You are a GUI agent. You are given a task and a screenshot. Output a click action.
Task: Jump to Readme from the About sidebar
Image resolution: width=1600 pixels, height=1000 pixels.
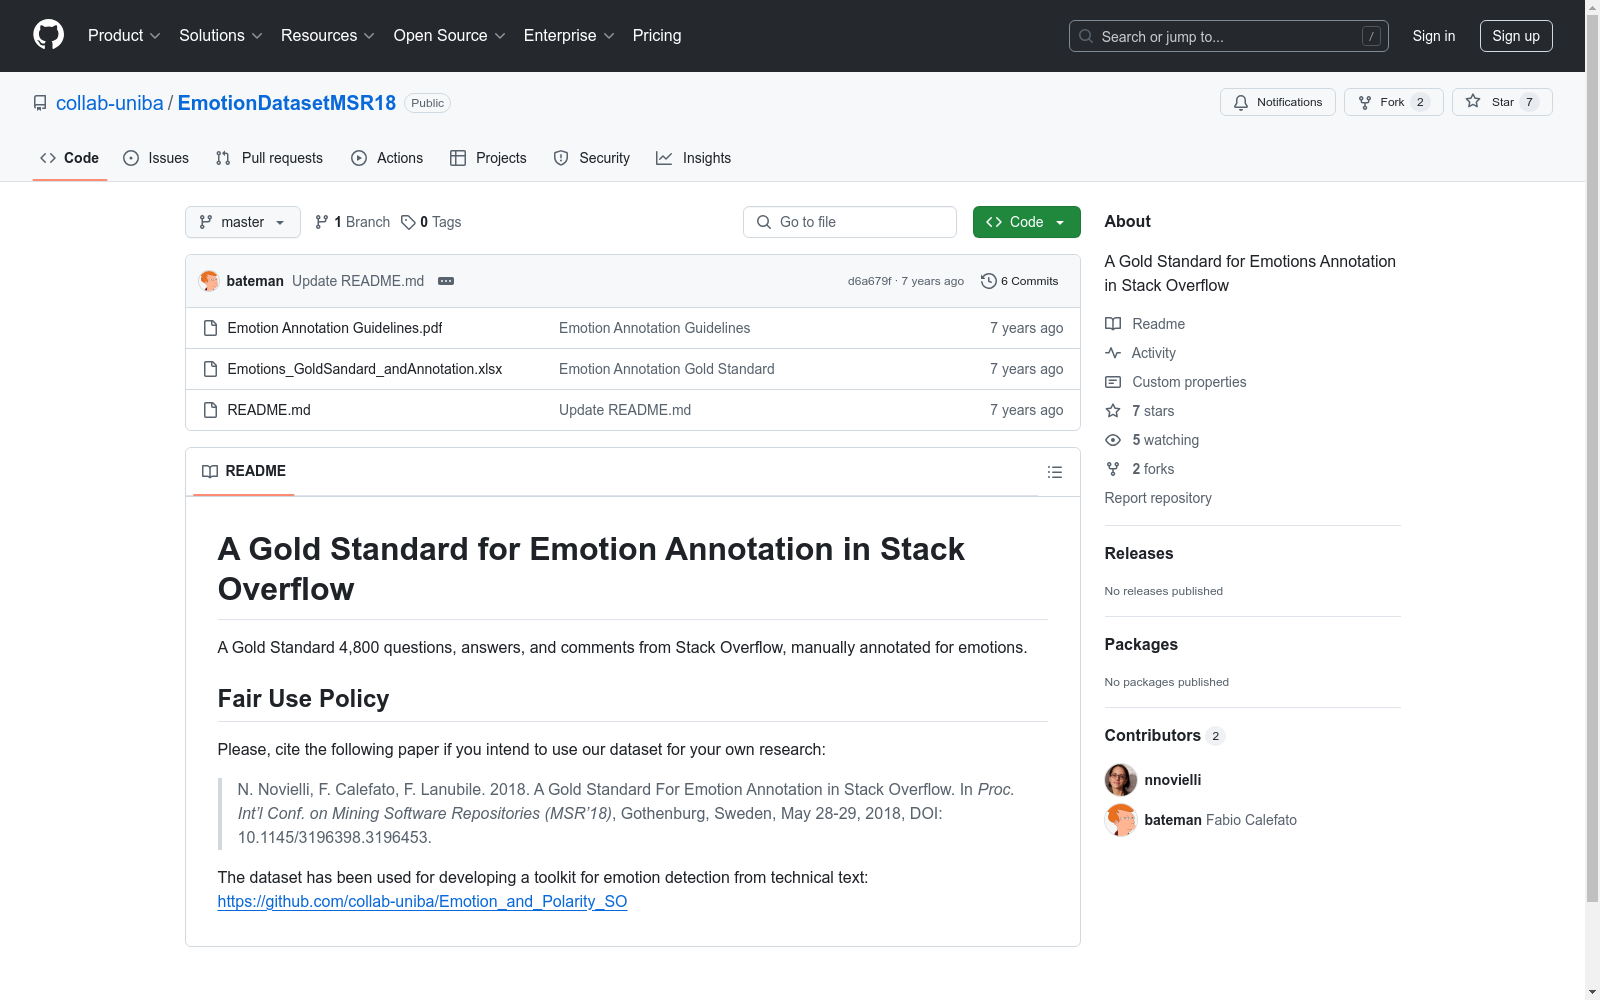[1145, 324]
